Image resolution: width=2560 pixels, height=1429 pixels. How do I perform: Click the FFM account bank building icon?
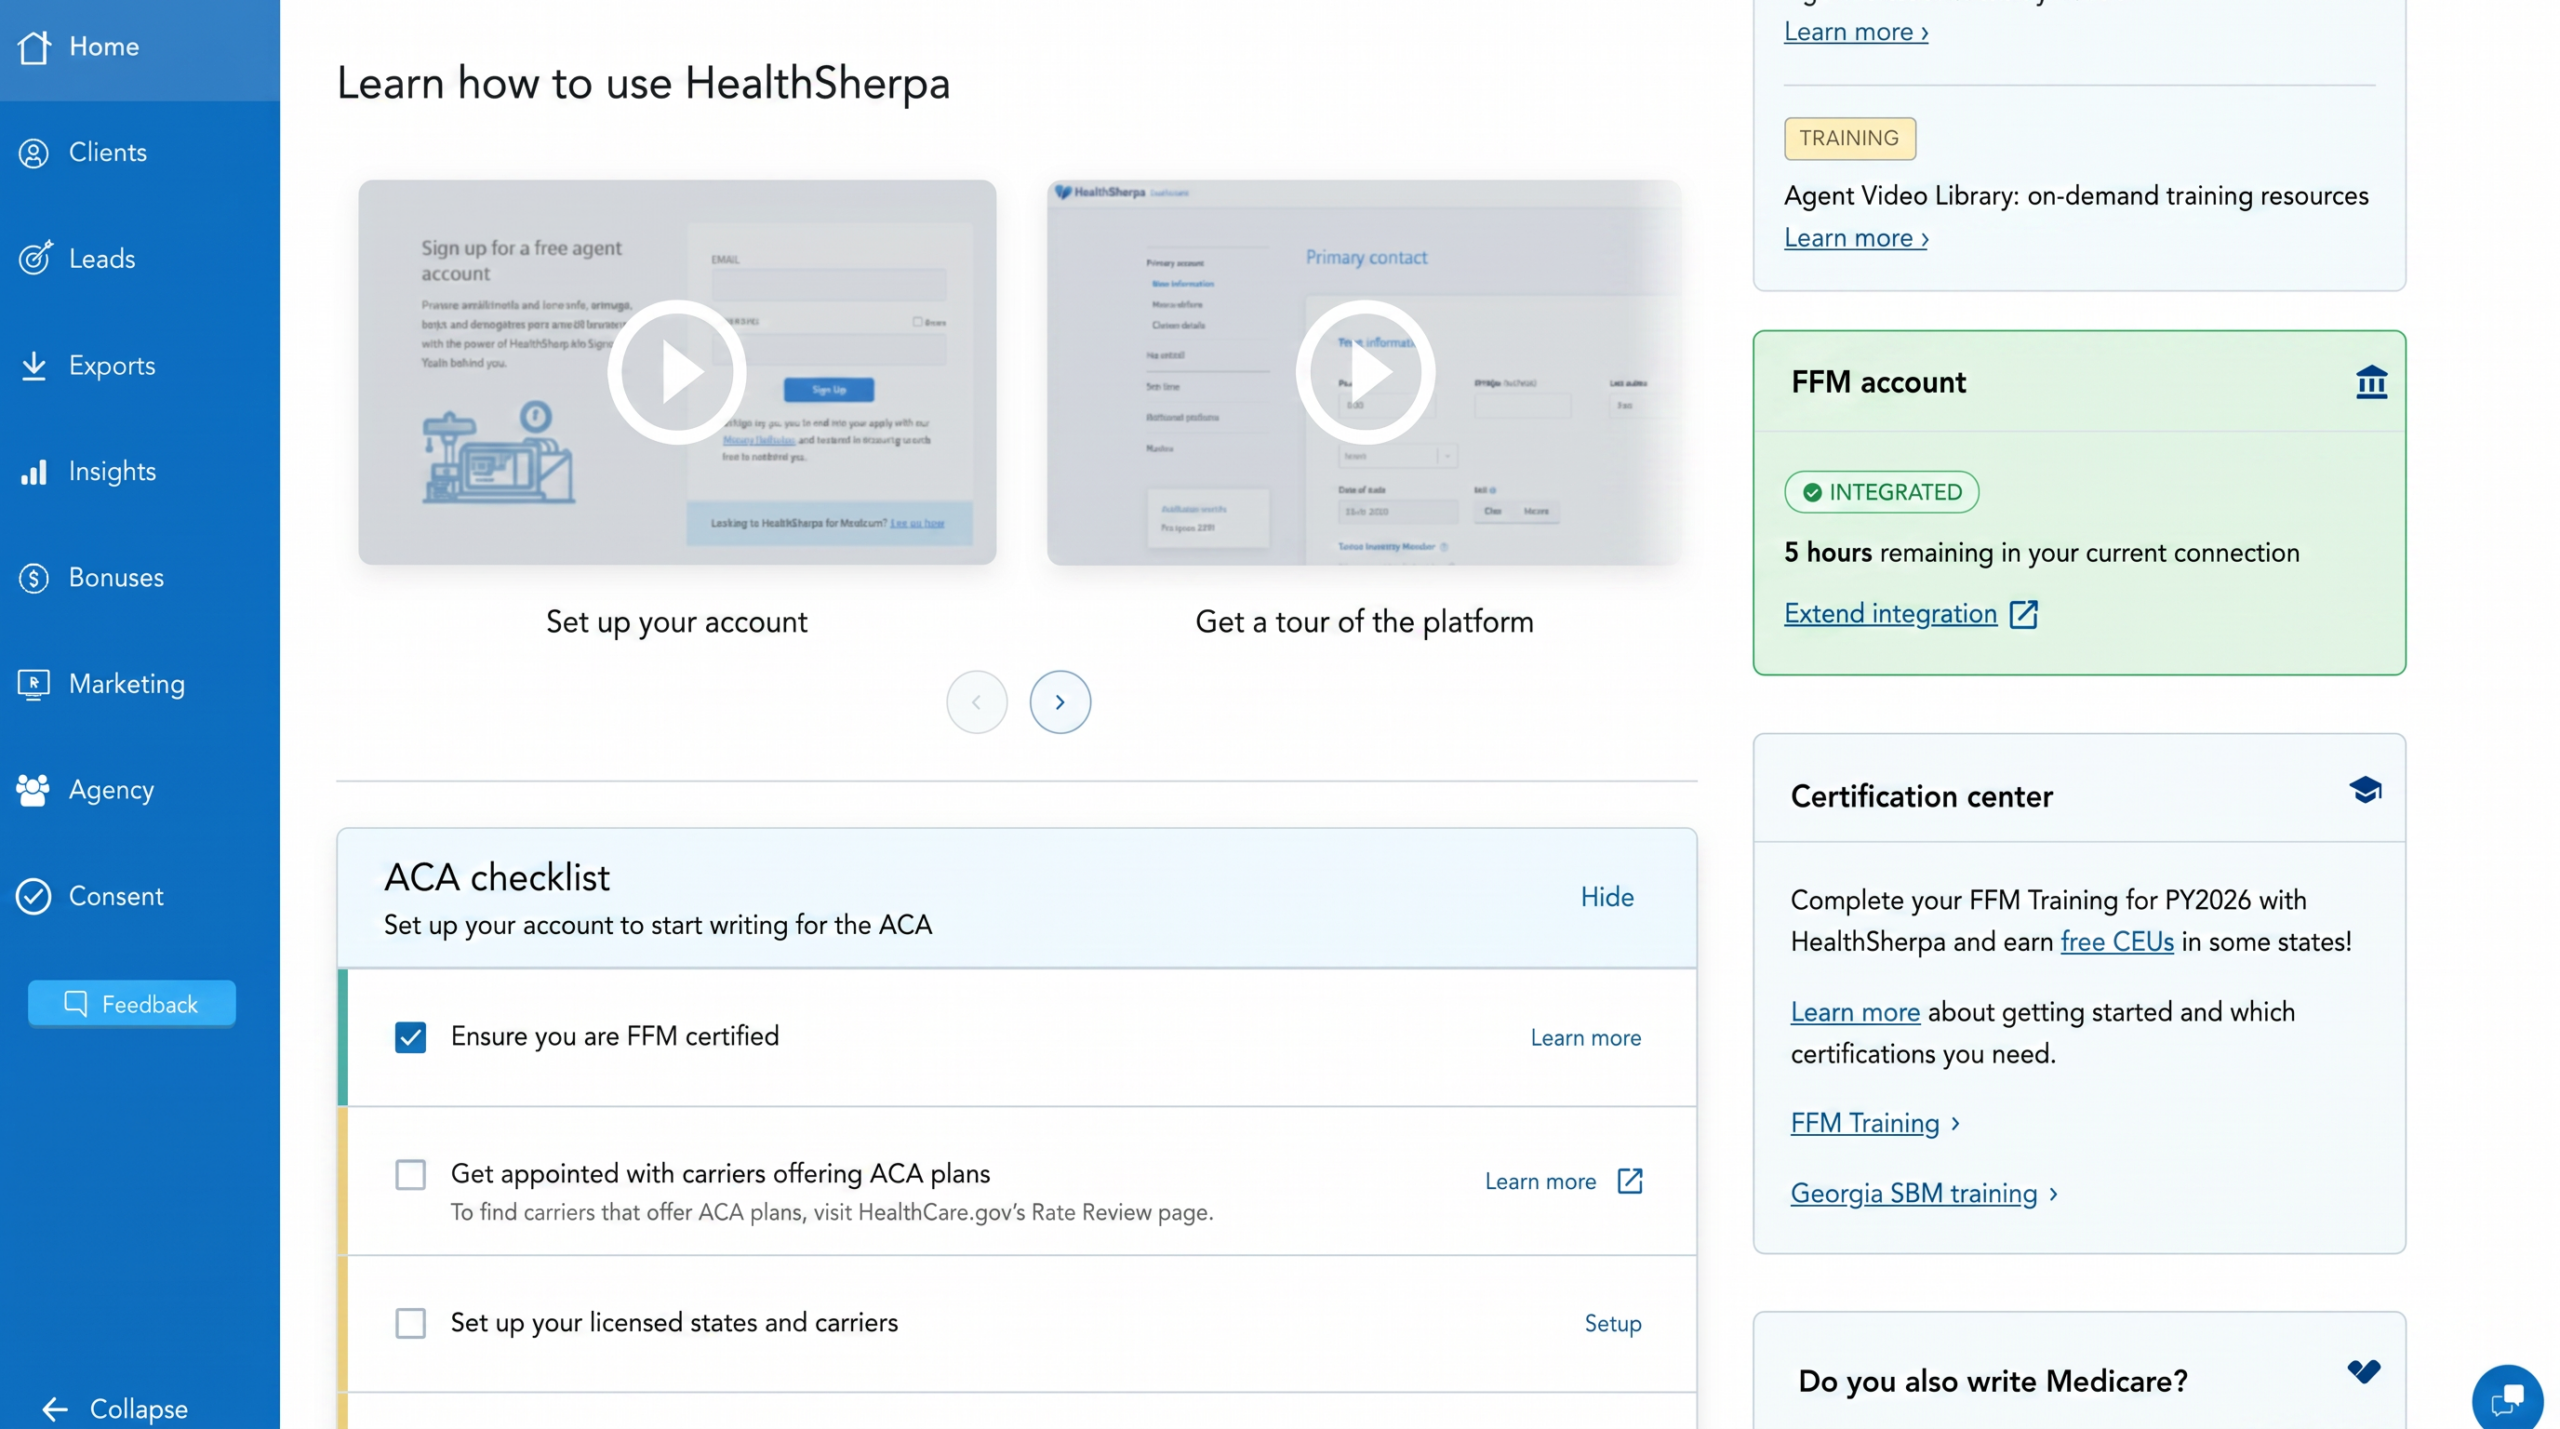pos(2370,382)
